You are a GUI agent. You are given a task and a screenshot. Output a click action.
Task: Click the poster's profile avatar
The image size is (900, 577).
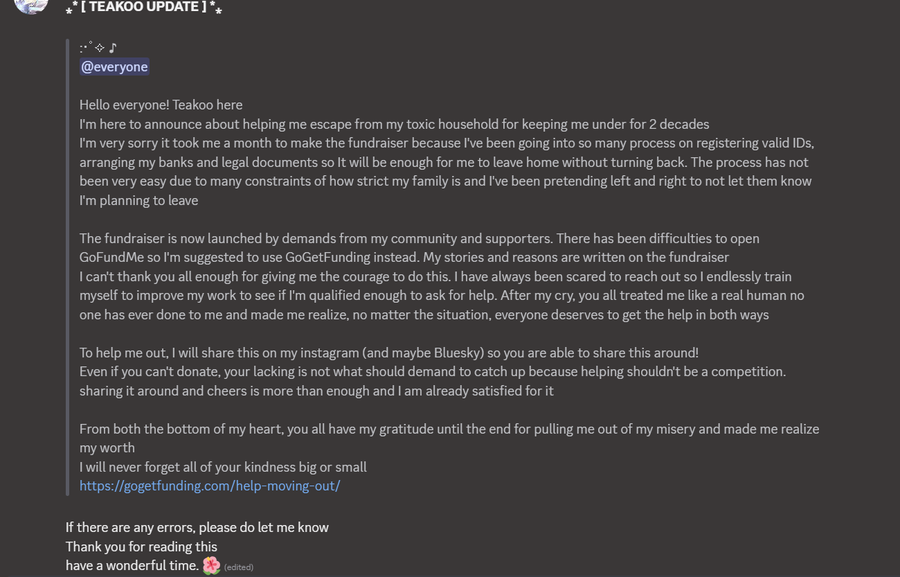pos(31,5)
